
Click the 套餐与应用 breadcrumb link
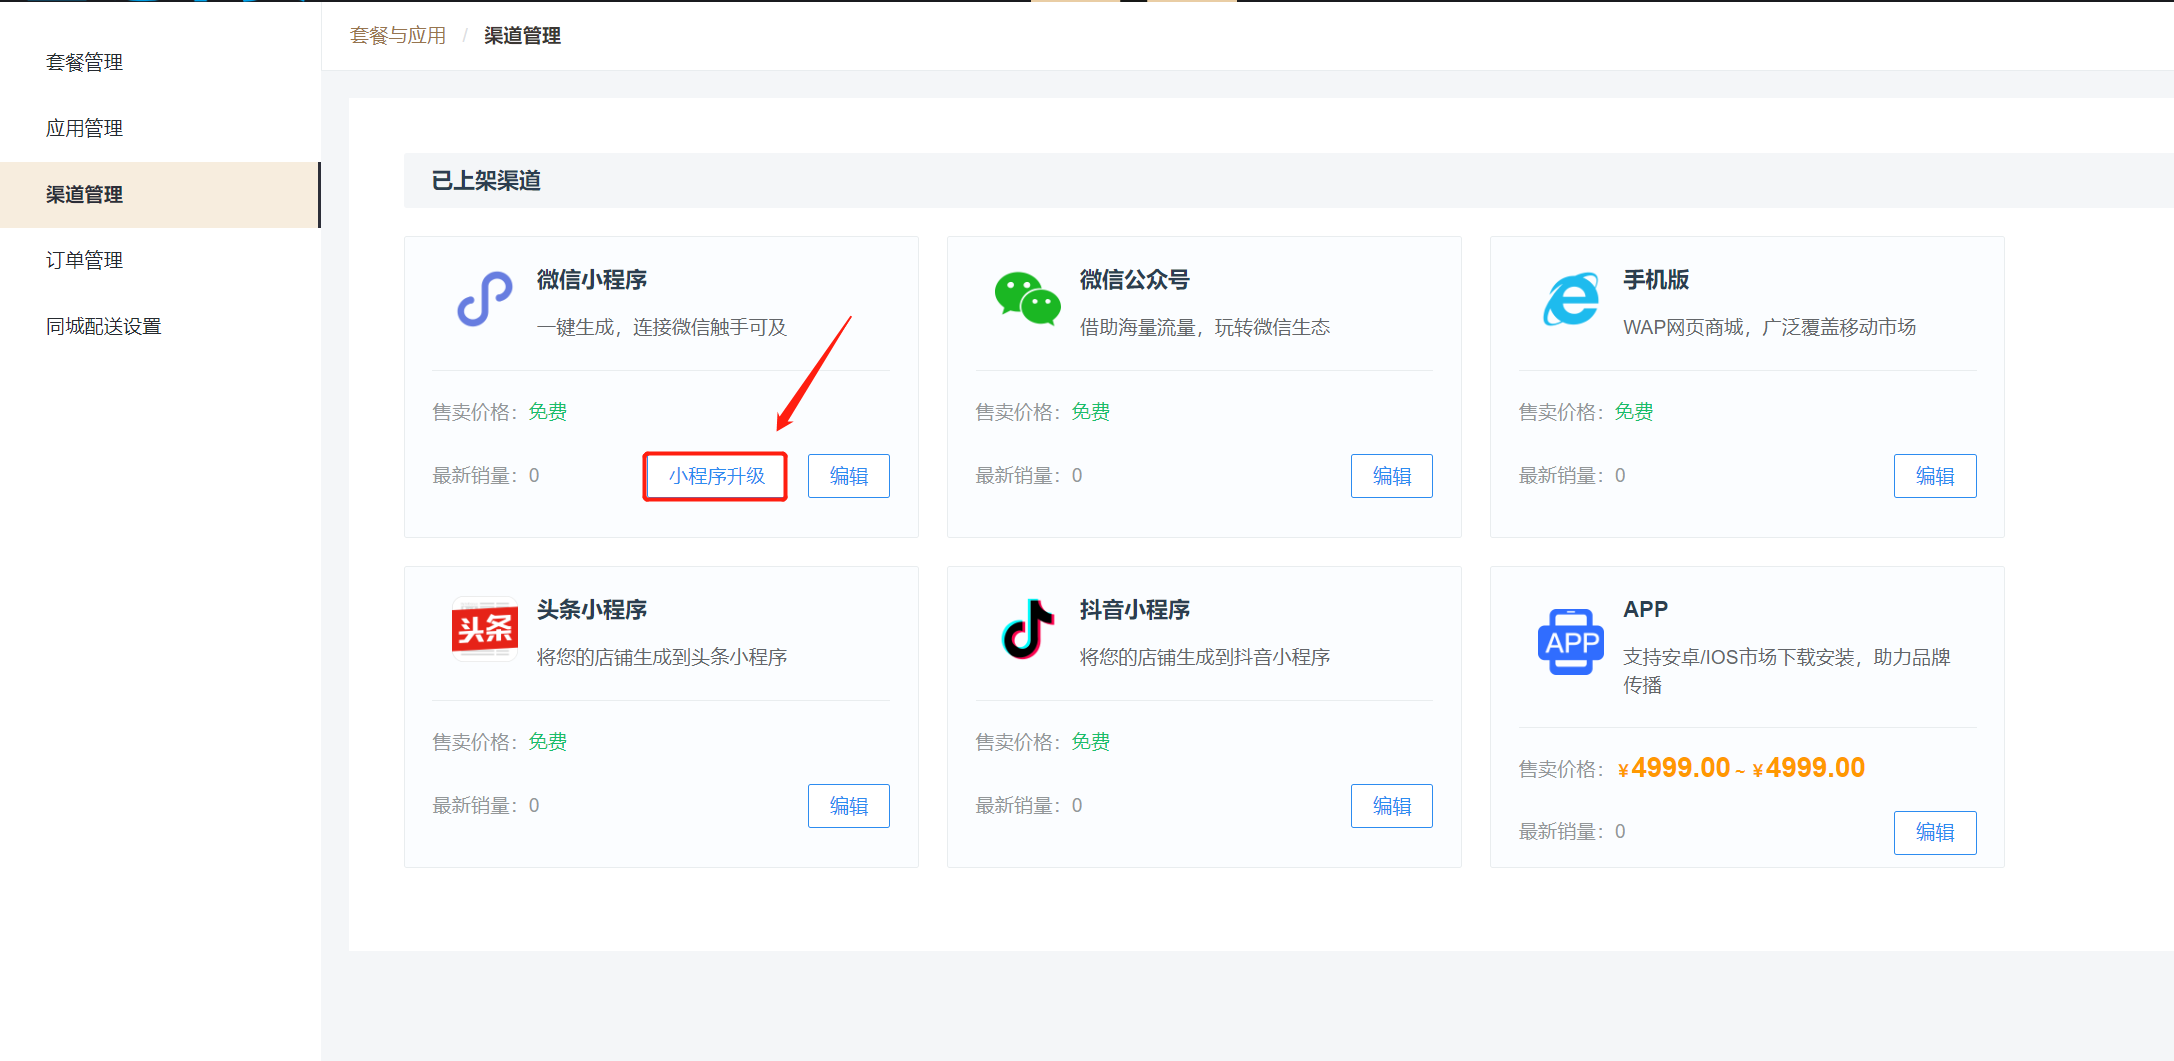pyautogui.click(x=398, y=36)
